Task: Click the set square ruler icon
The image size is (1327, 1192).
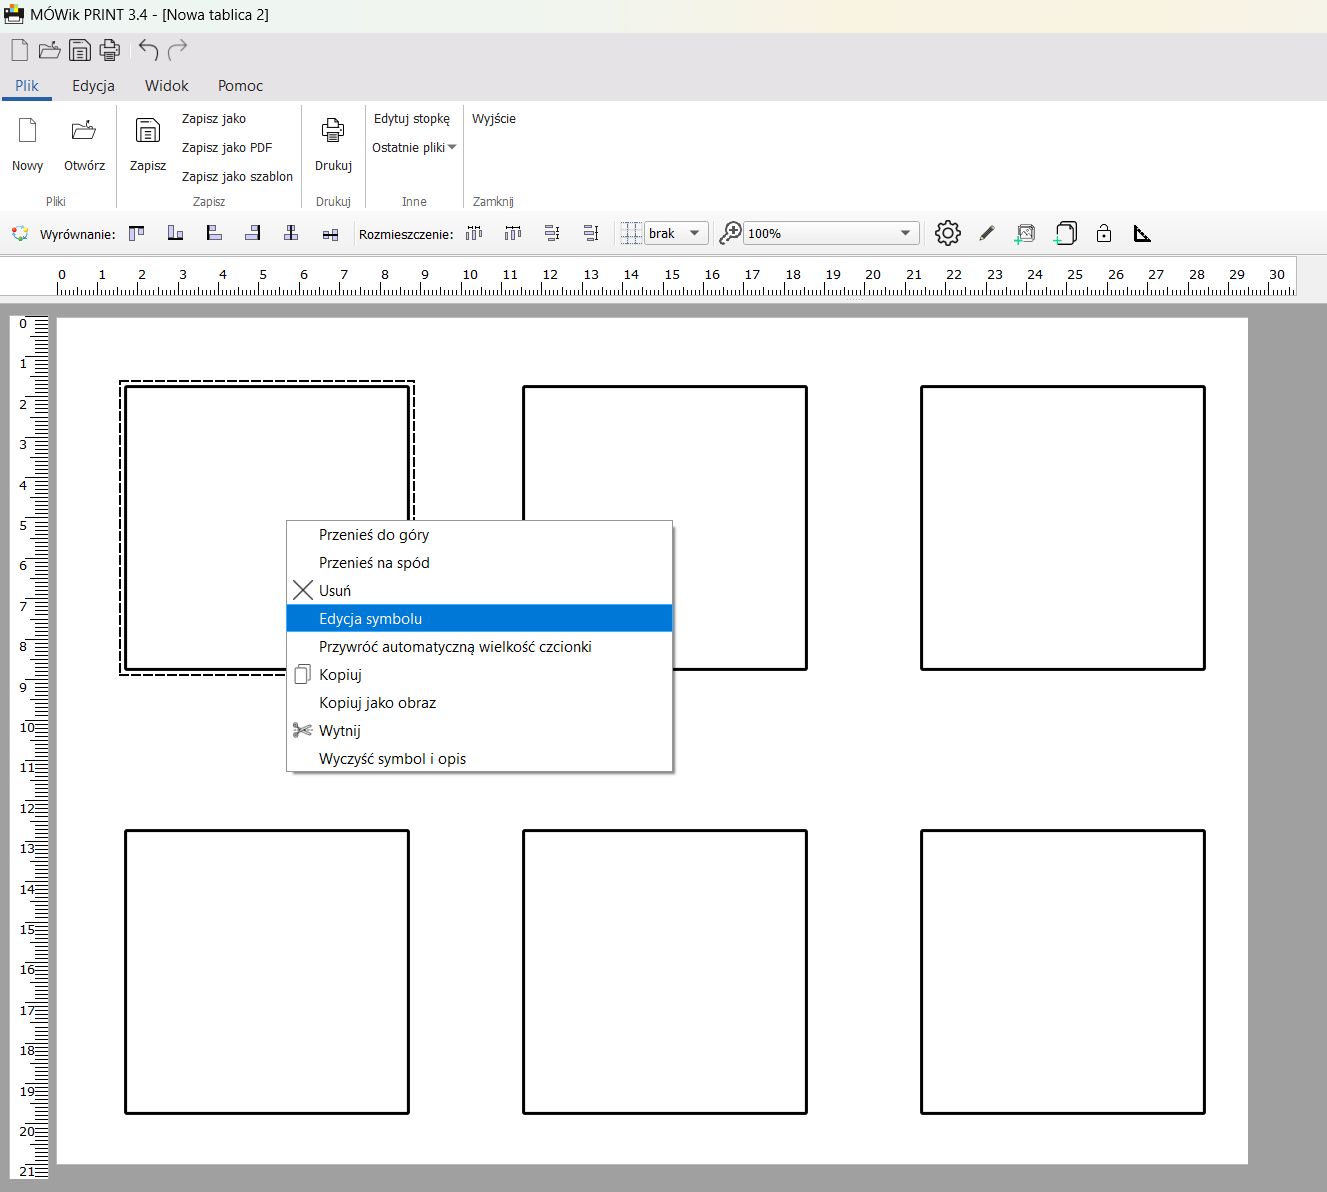Action: click(x=1142, y=234)
